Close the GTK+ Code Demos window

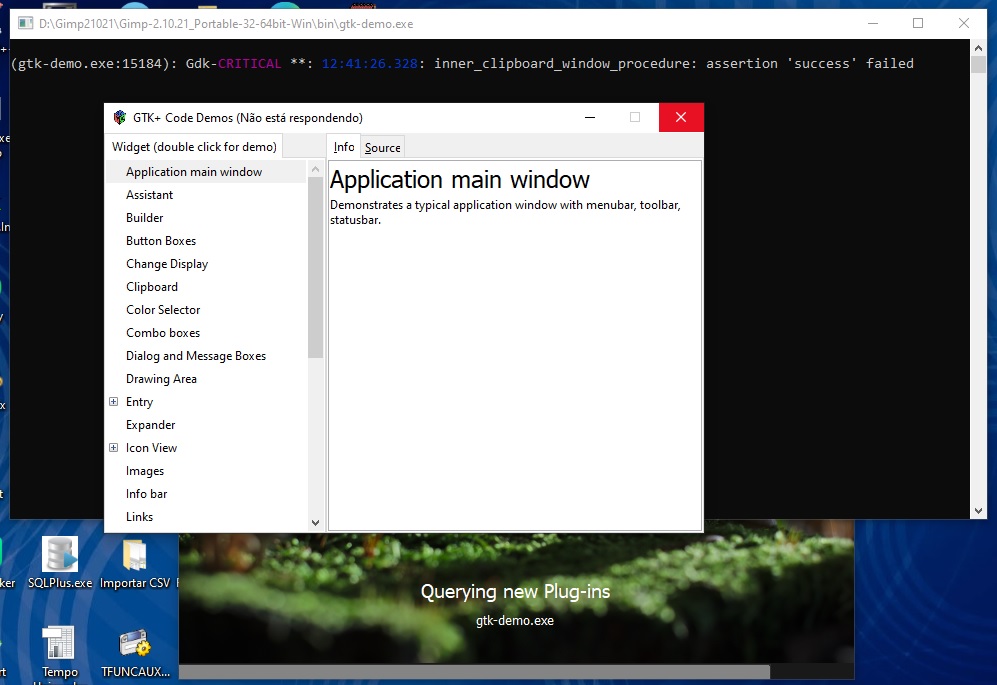click(681, 117)
